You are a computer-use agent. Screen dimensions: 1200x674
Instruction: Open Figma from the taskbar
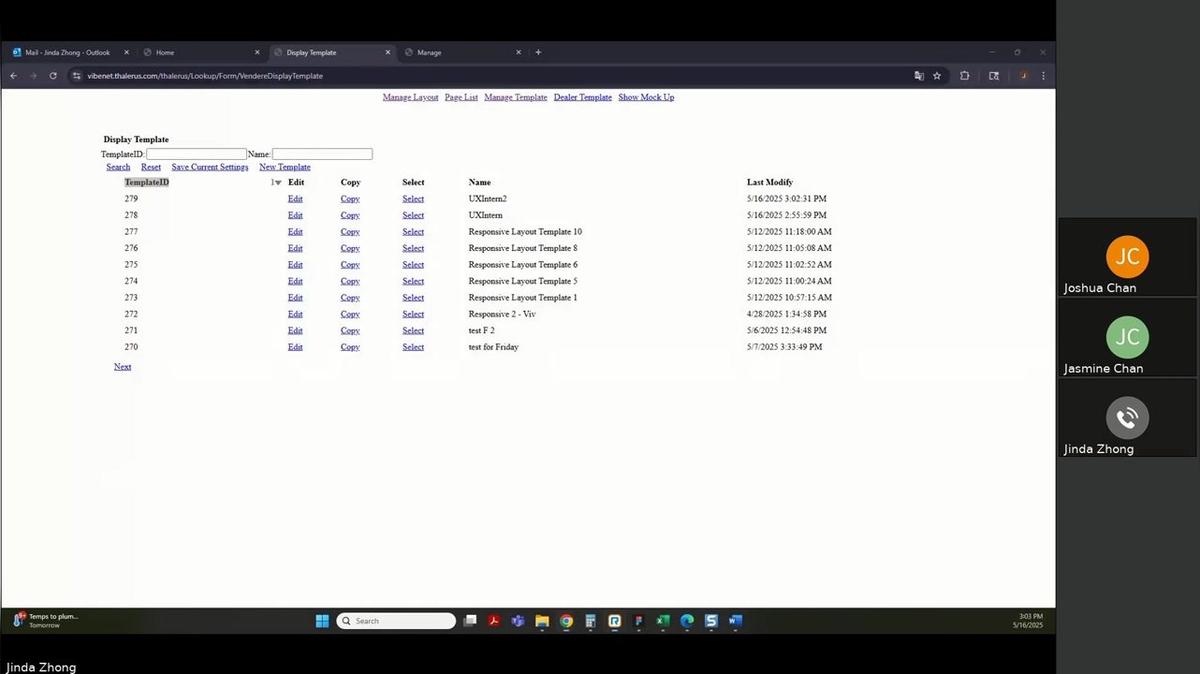coord(638,621)
